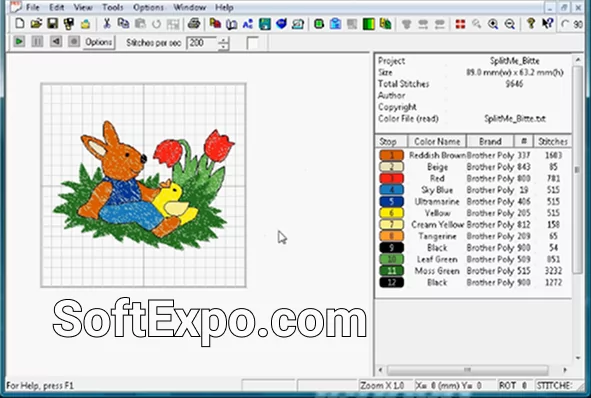Click the horizontal scrollbar under the color panel

pyautogui.click(x=467, y=370)
